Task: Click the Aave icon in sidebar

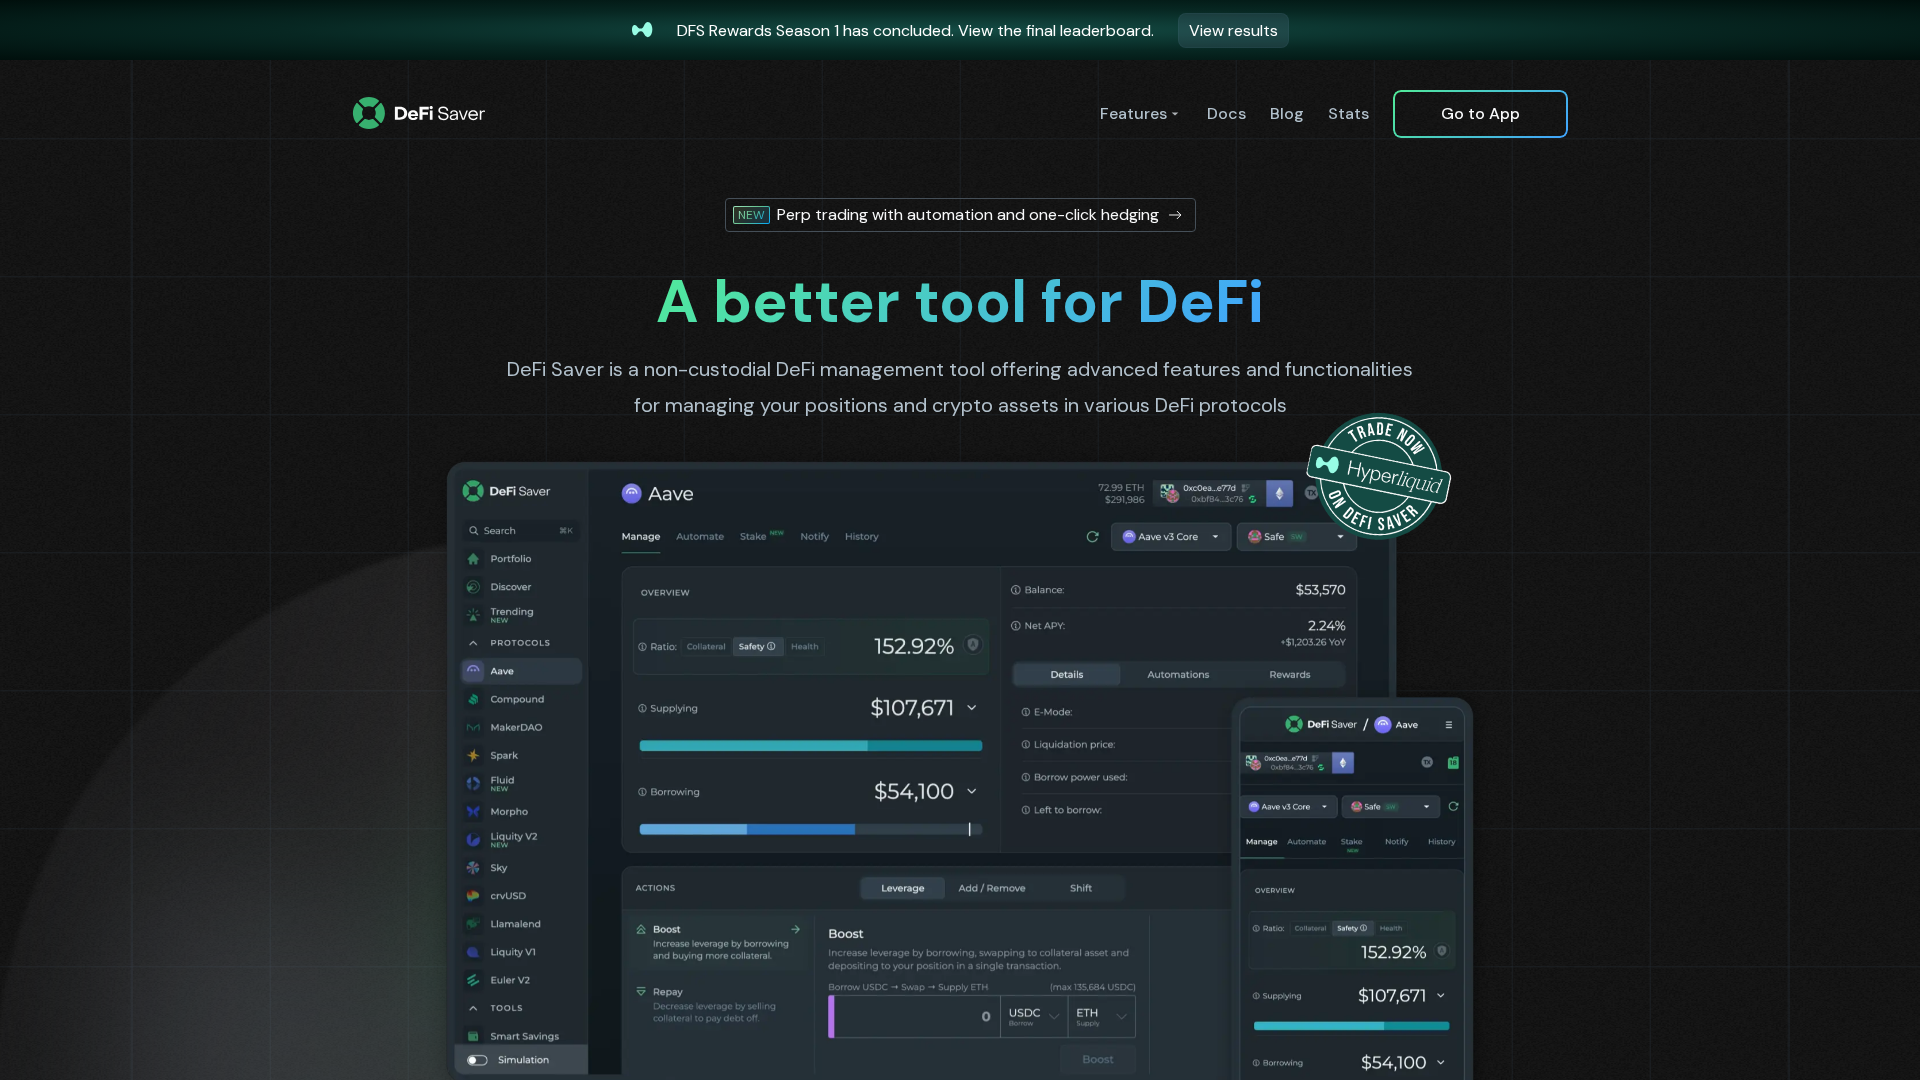Action: (x=473, y=671)
